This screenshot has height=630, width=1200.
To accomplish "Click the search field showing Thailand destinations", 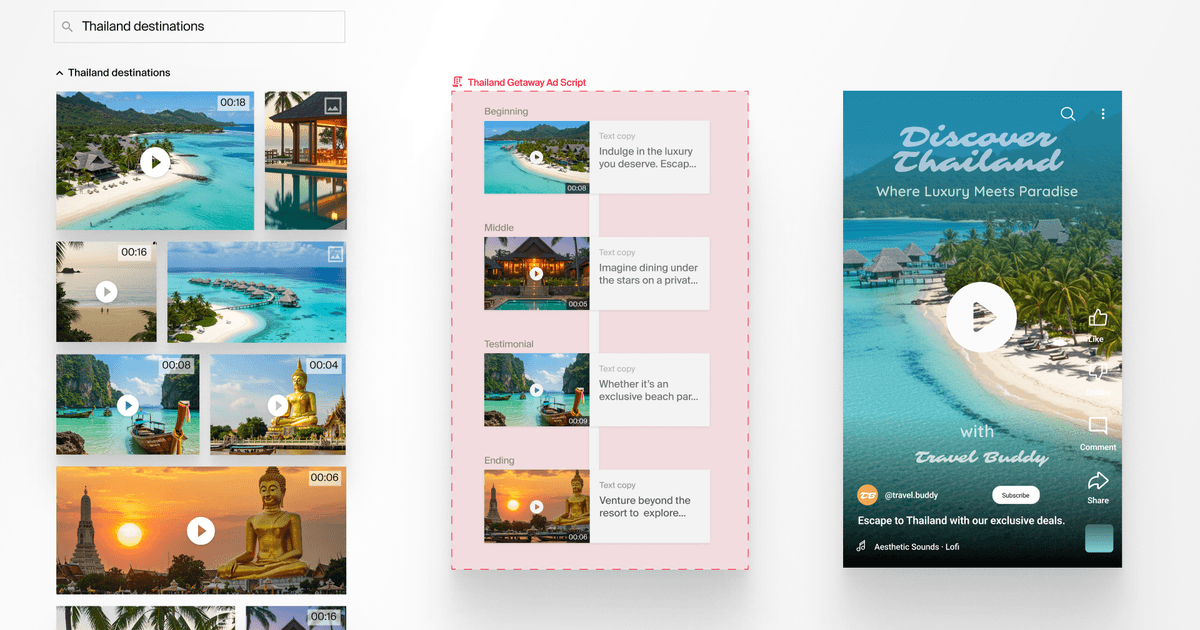I will pyautogui.click(x=199, y=26).
